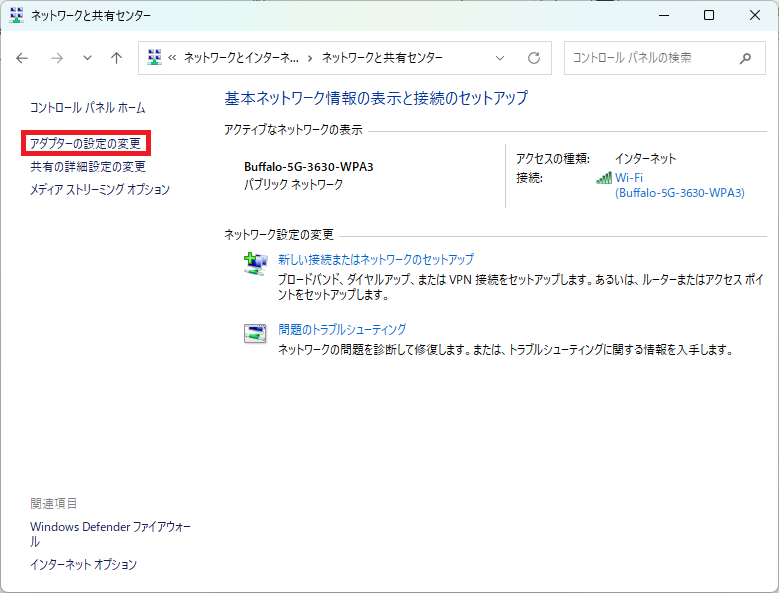Refresh the address bar view
The image size is (779, 593).
click(534, 58)
